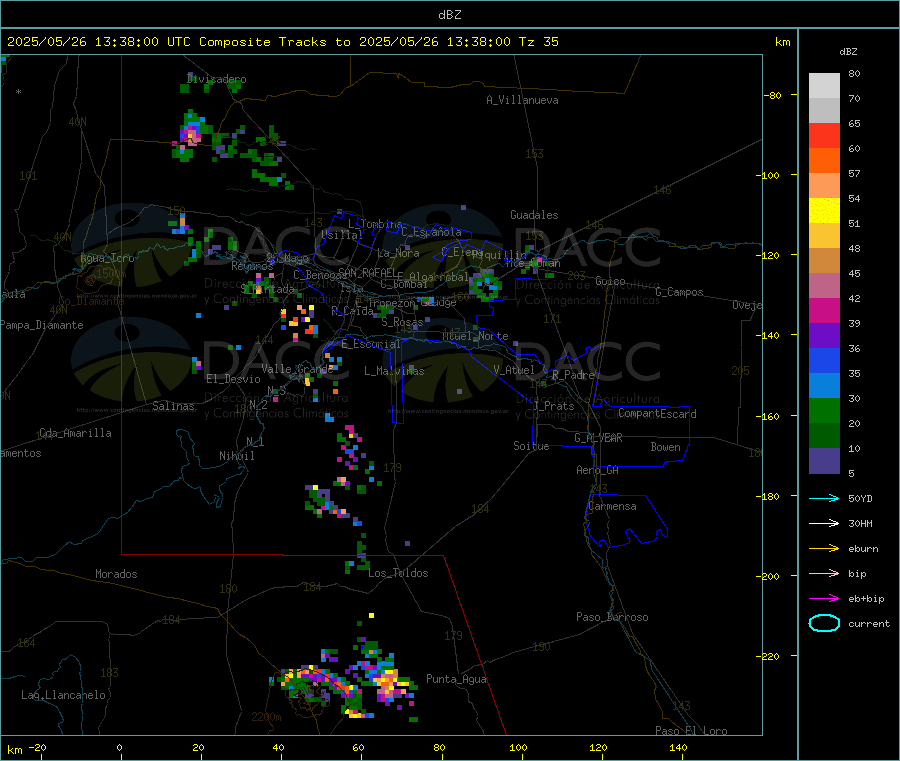Click the cyan 50YD arrow legend

pyautogui.click(x=824, y=498)
